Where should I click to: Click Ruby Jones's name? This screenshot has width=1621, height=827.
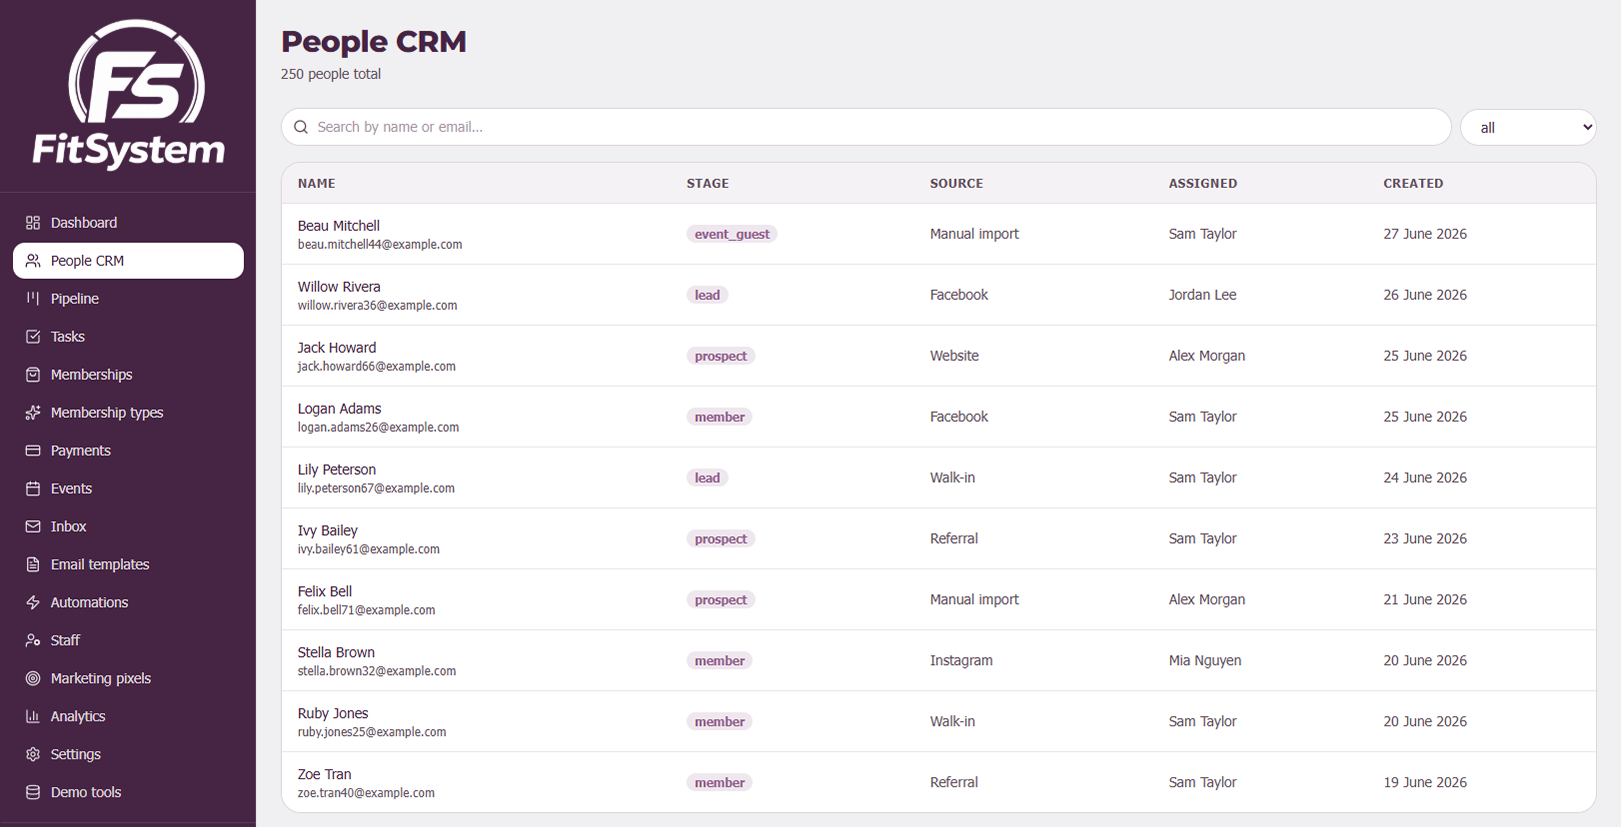tap(333, 713)
